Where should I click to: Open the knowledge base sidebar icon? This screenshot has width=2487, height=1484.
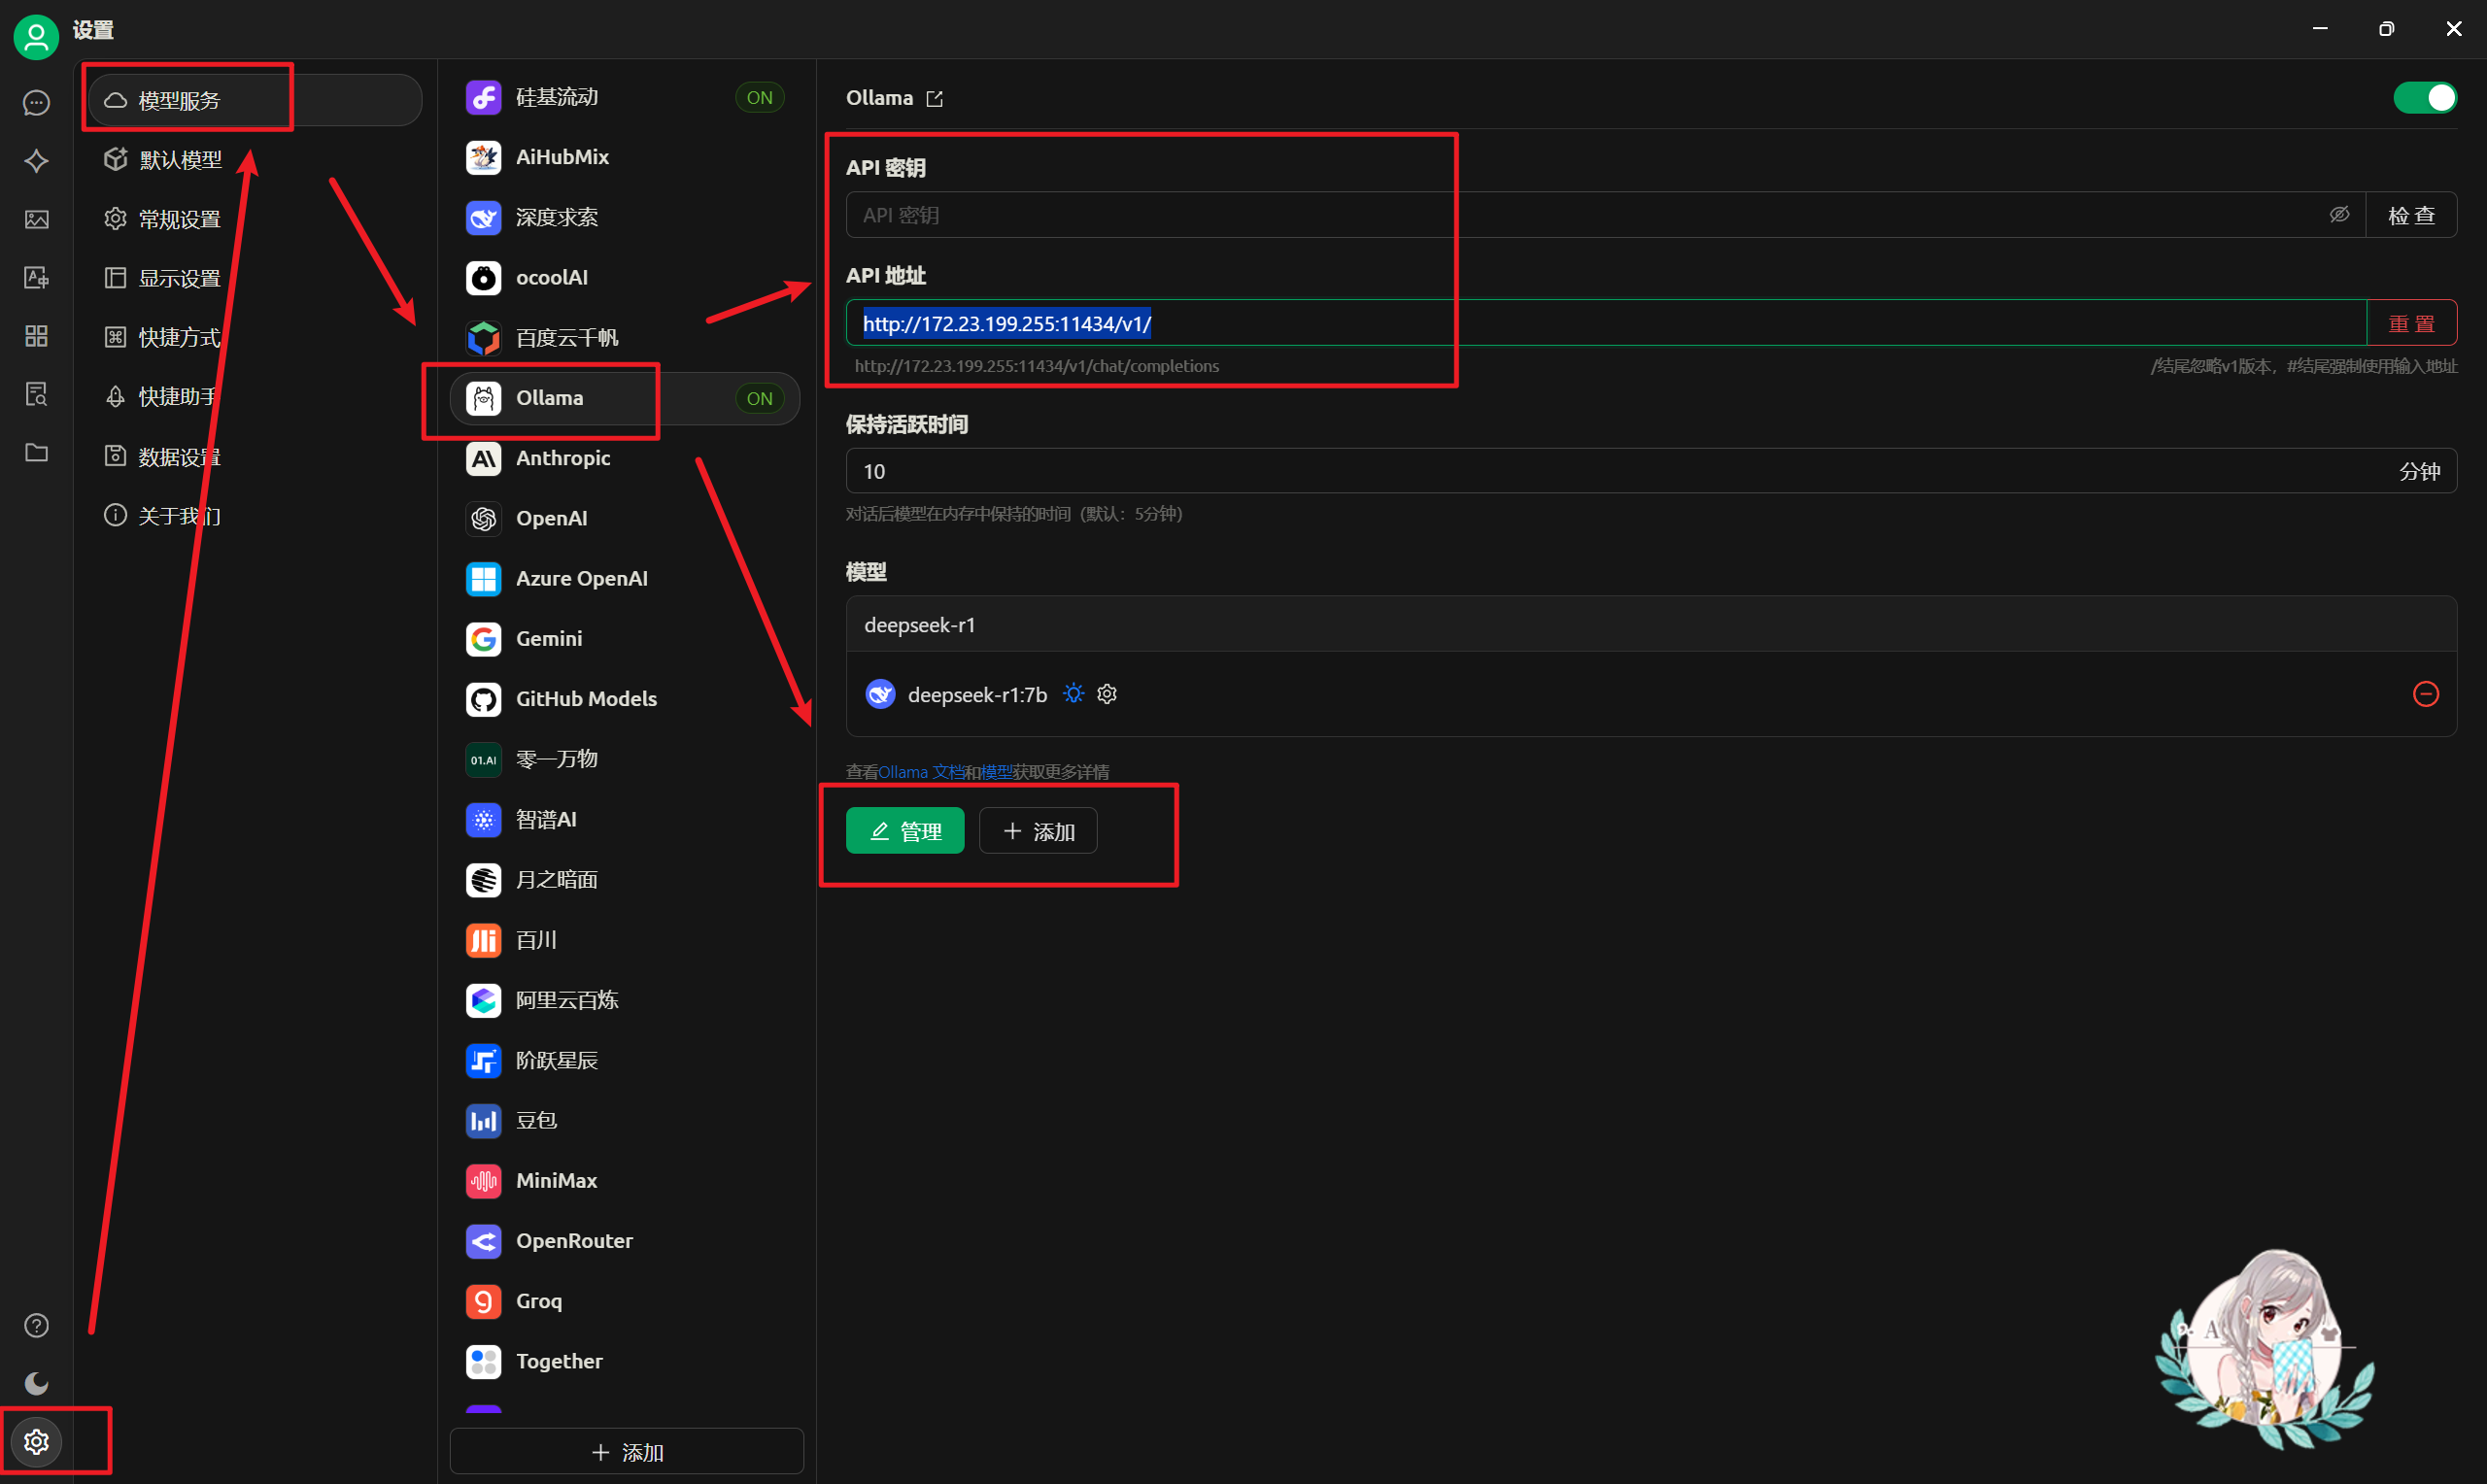coord(37,394)
